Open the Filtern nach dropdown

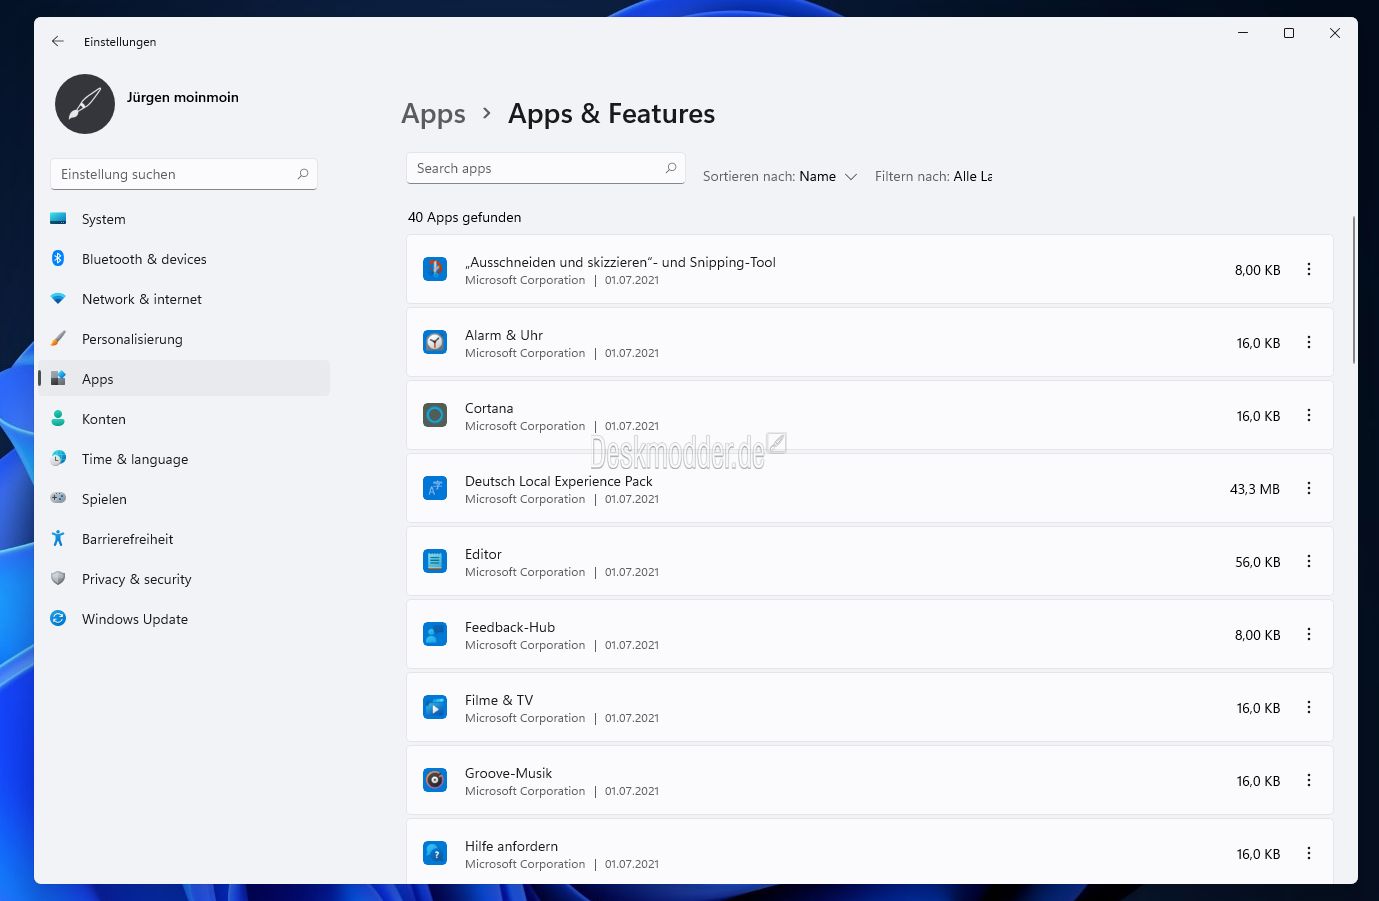point(933,176)
